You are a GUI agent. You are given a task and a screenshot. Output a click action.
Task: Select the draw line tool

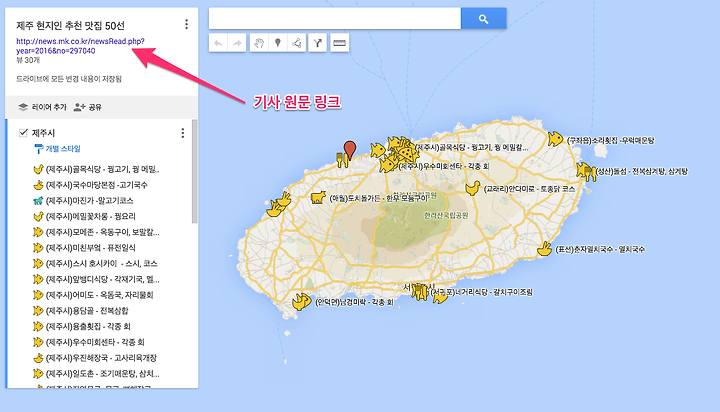click(297, 43)
